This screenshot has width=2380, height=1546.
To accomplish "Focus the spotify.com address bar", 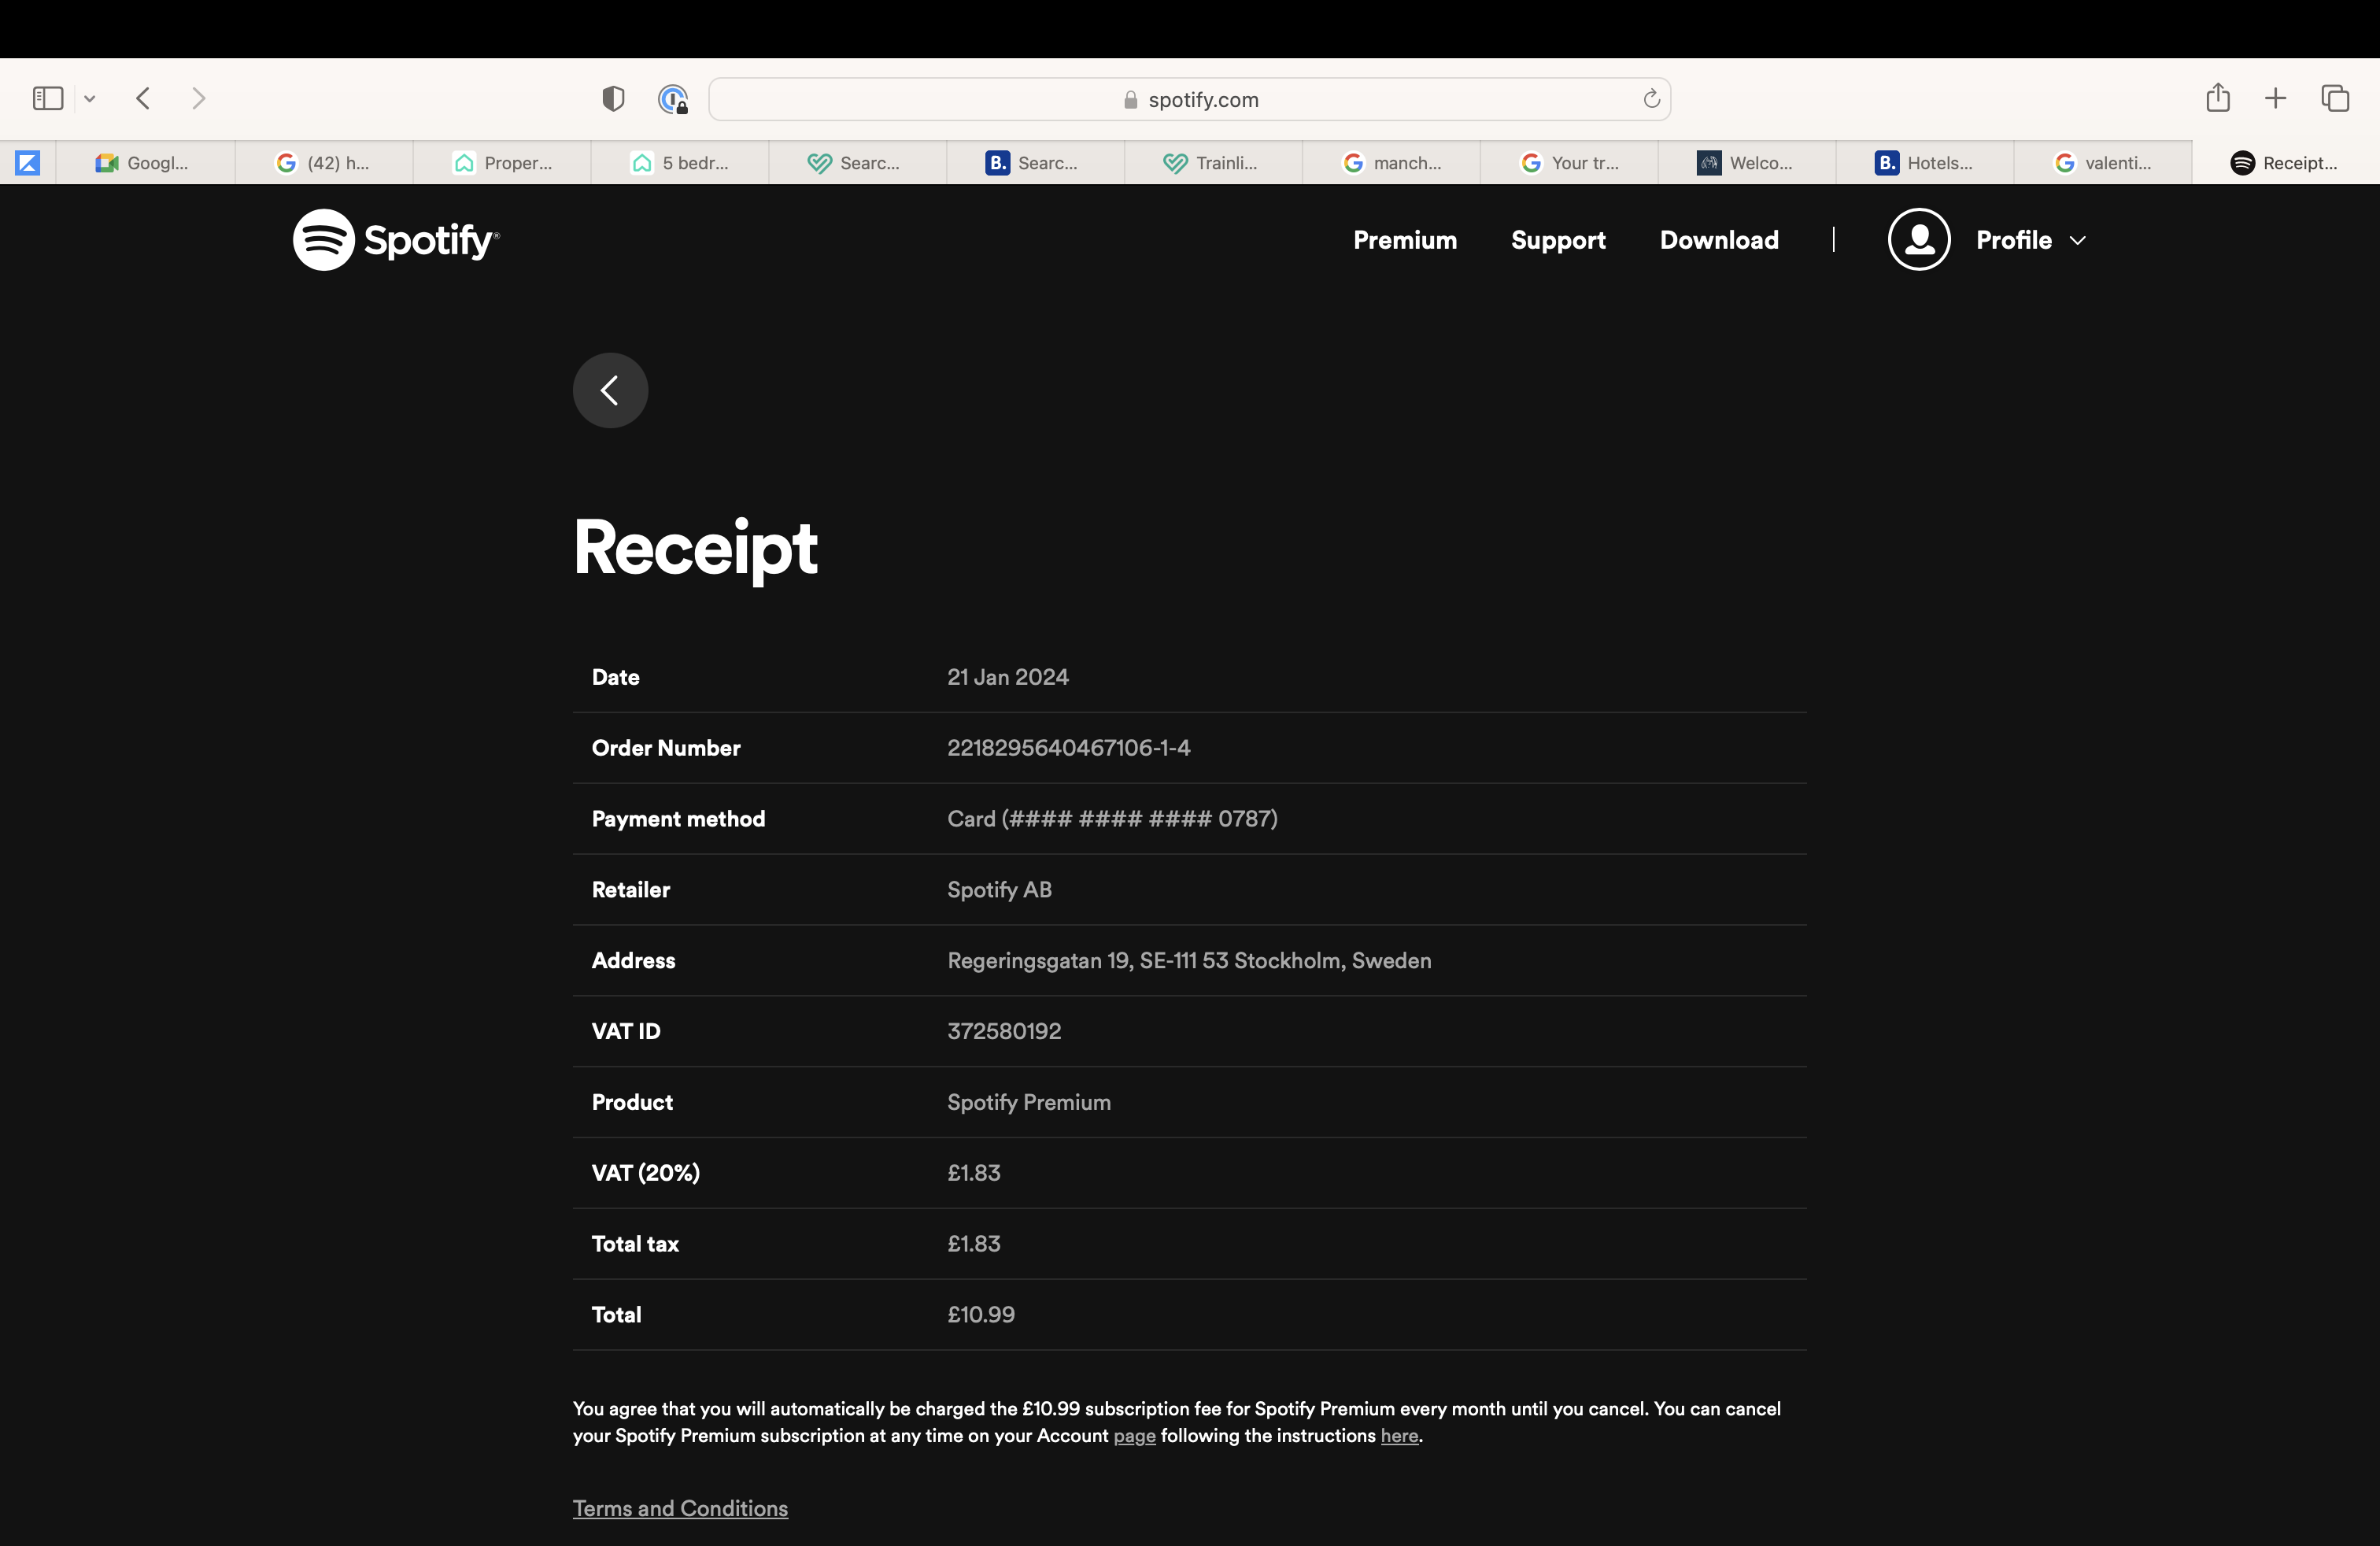I will pyautogui.click(x=1189, y=99).
